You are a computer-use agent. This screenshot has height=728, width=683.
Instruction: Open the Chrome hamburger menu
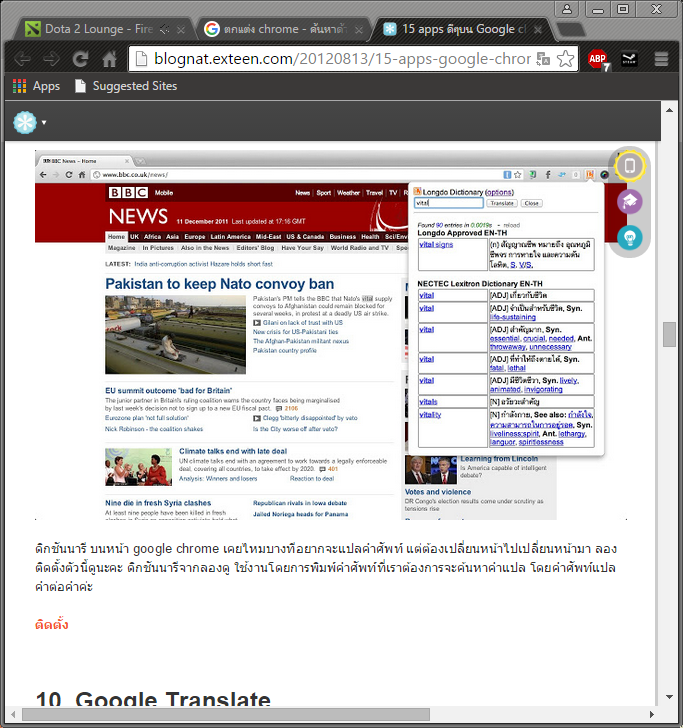coord(661,59)
